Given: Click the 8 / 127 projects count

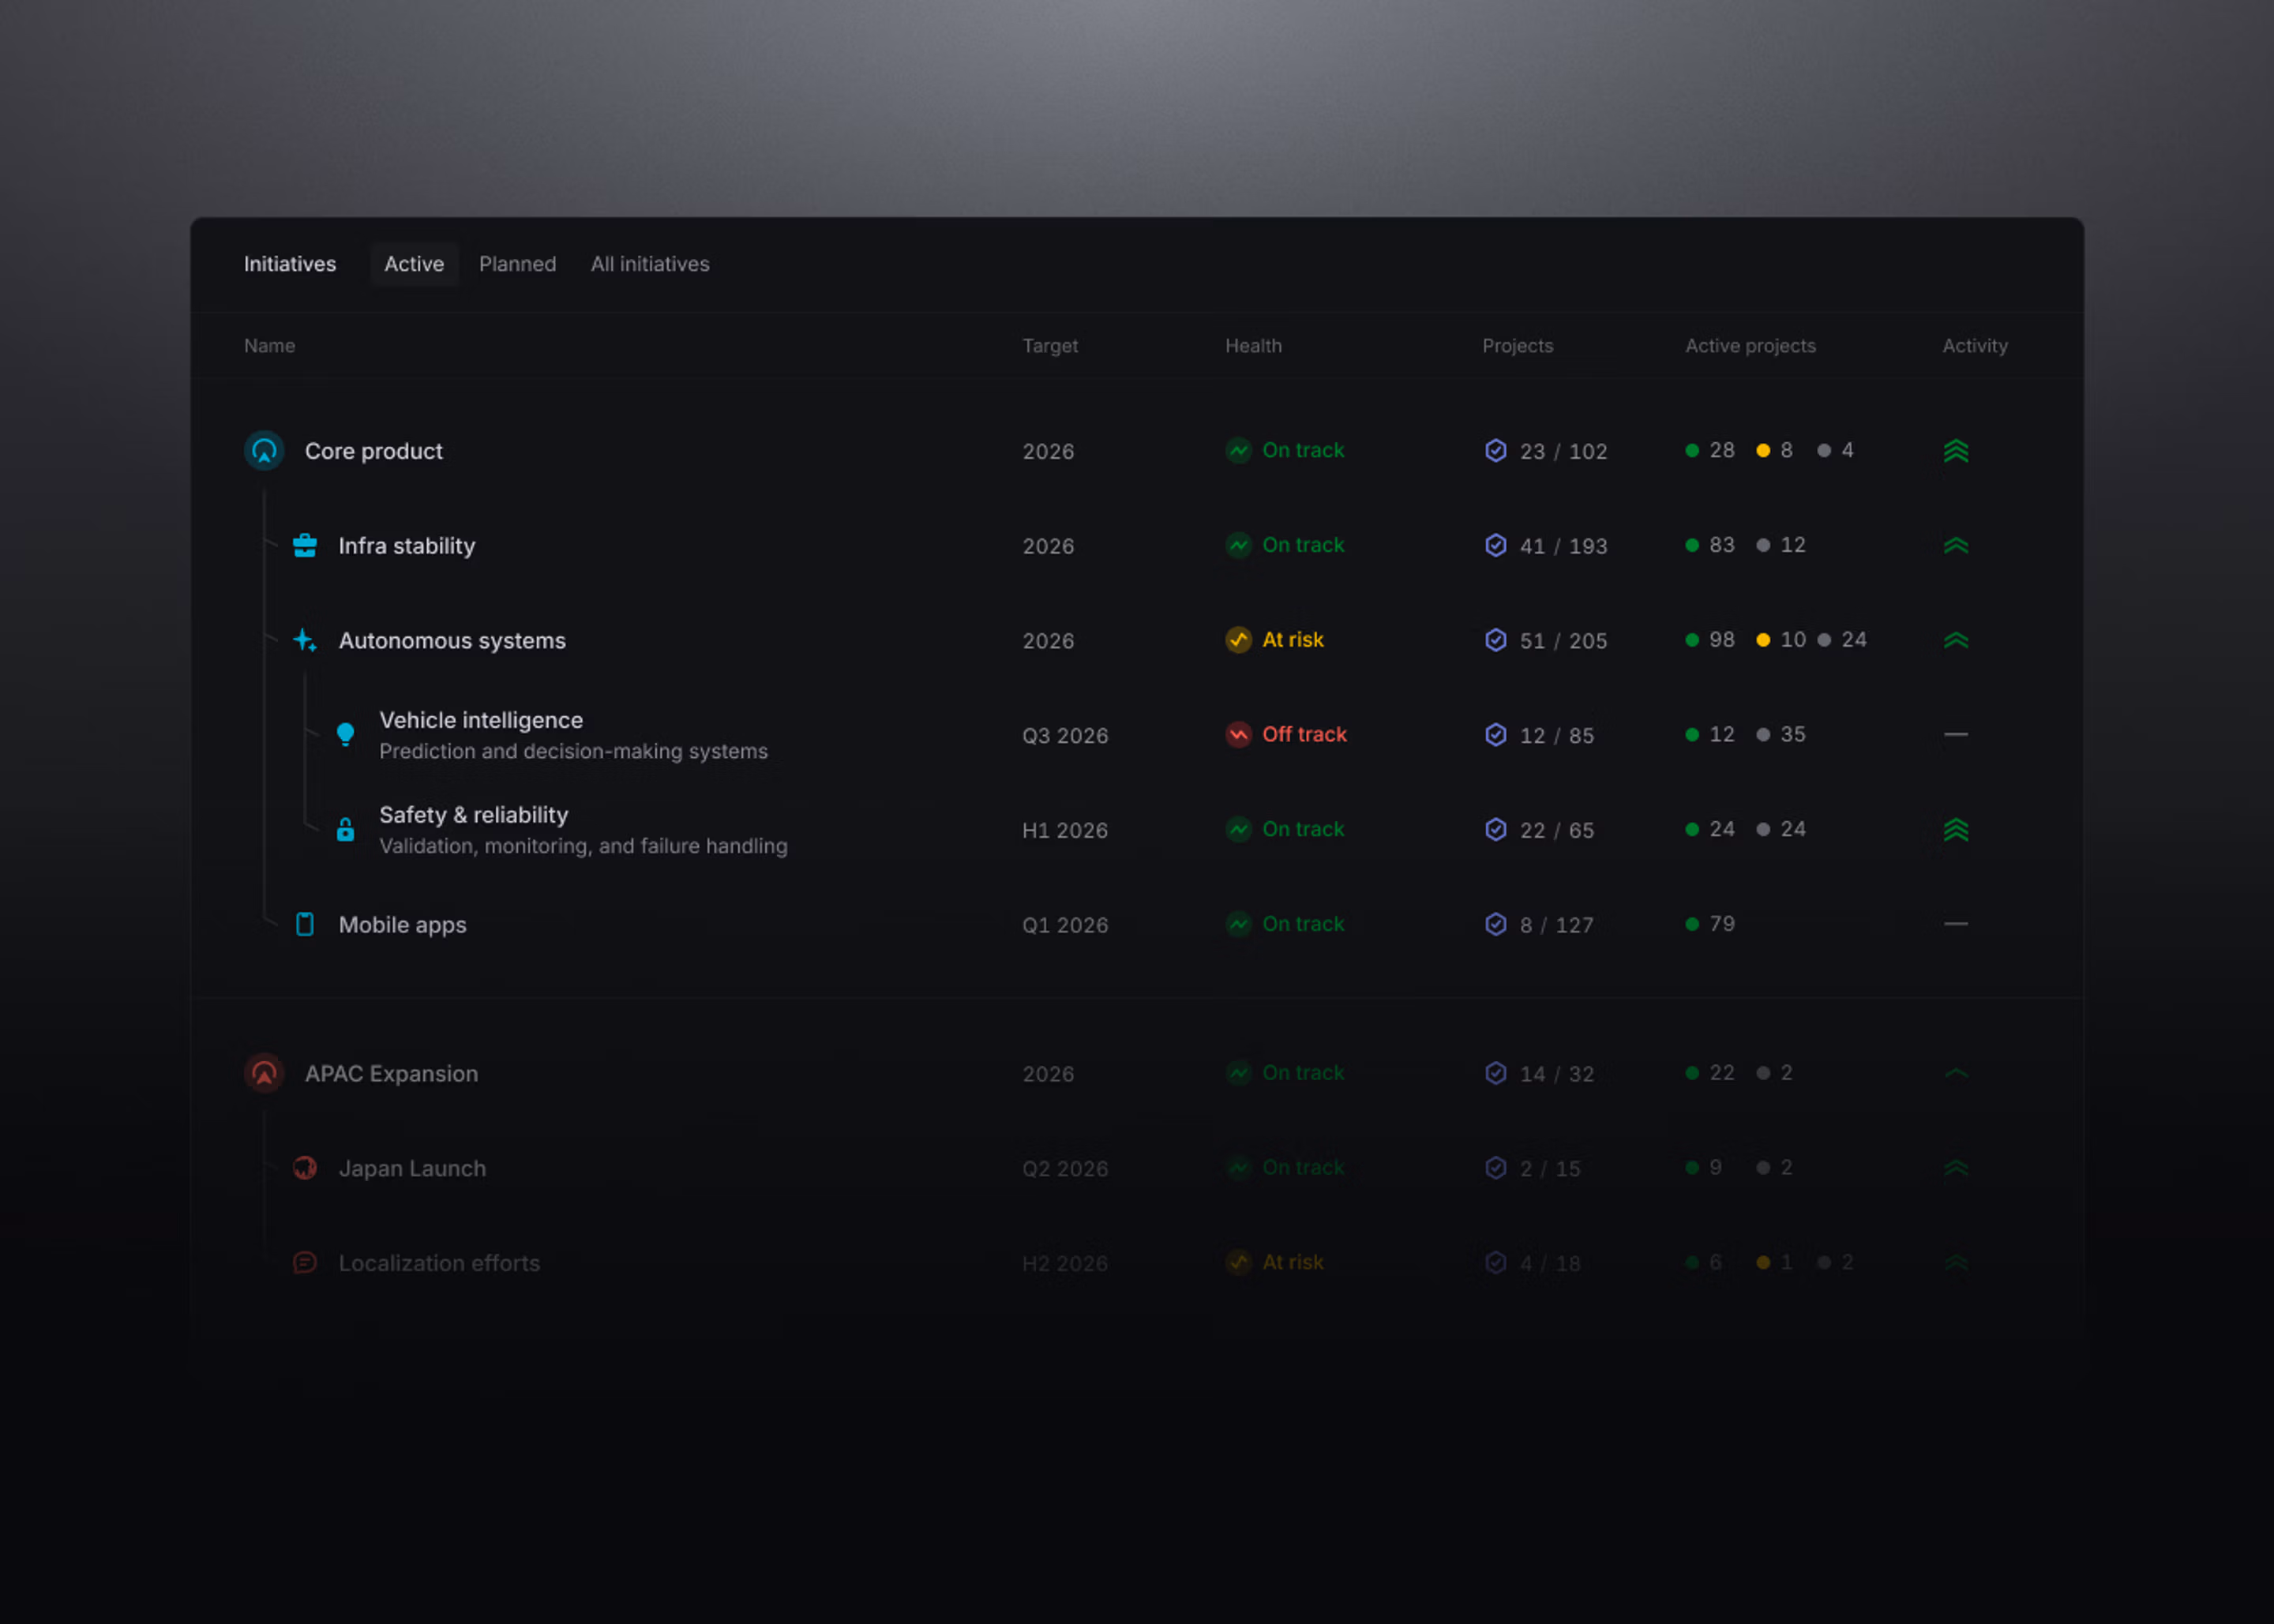Looking at the screenshot, I should [x=1557, y=925].
